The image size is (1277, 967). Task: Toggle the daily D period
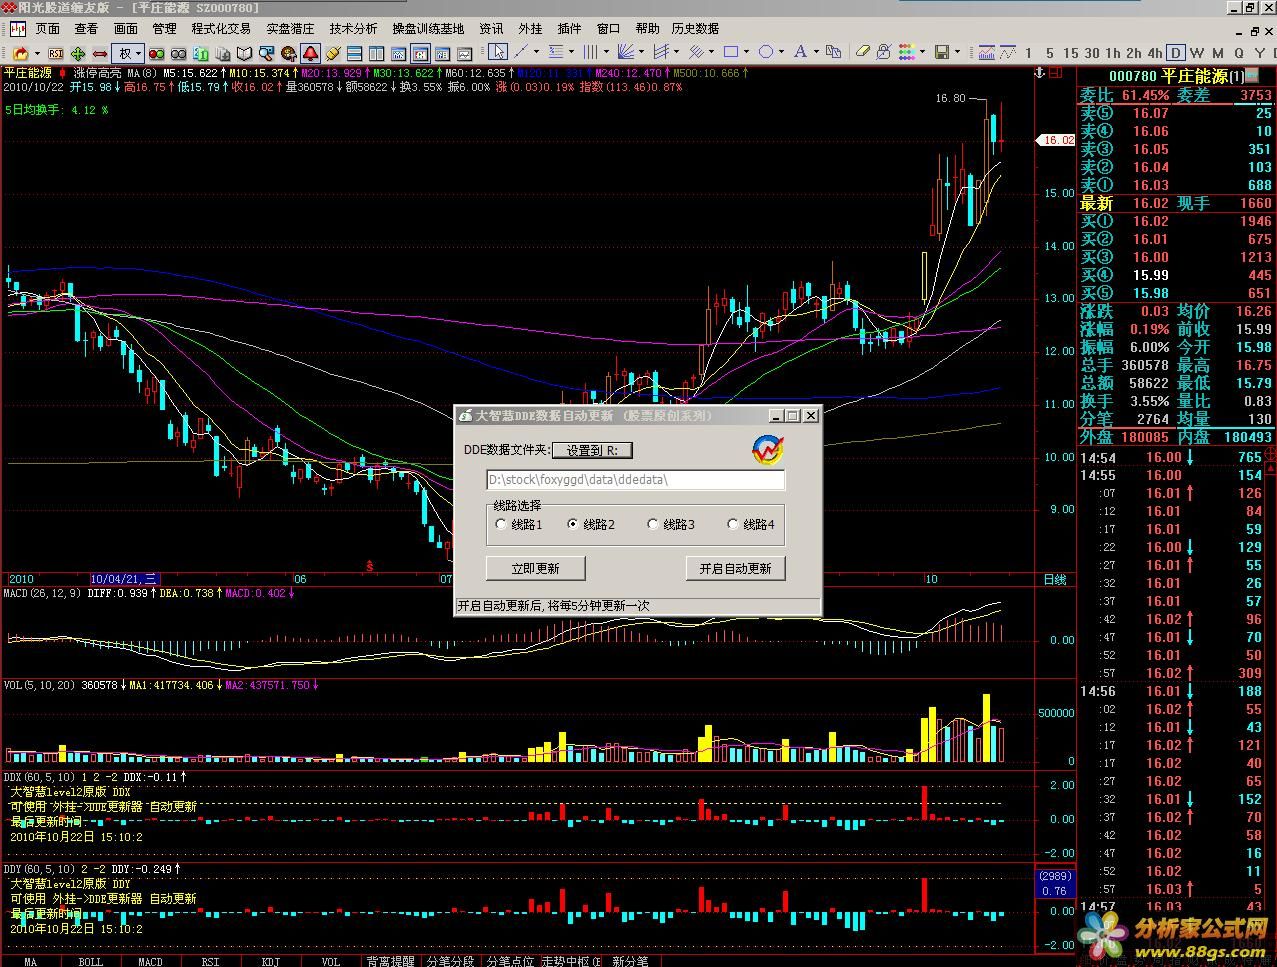click(x=1176, y=53)
